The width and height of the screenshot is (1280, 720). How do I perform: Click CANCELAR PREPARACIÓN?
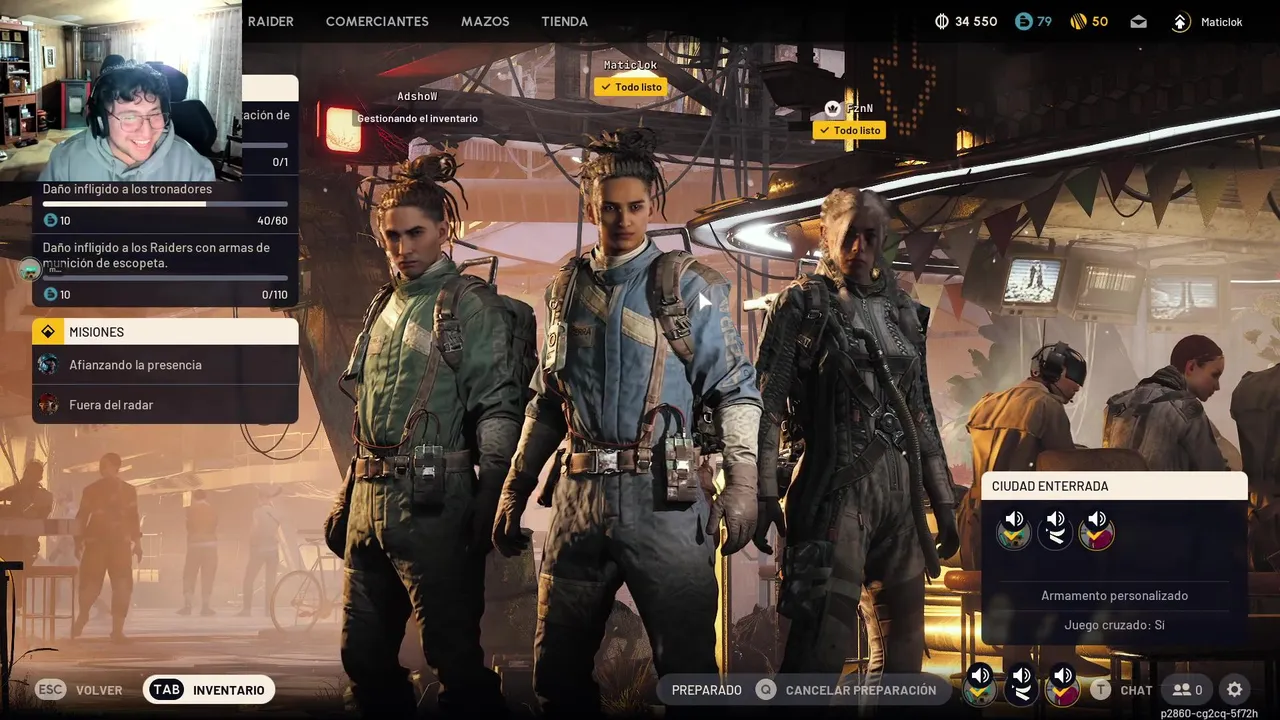click(861, 690)
